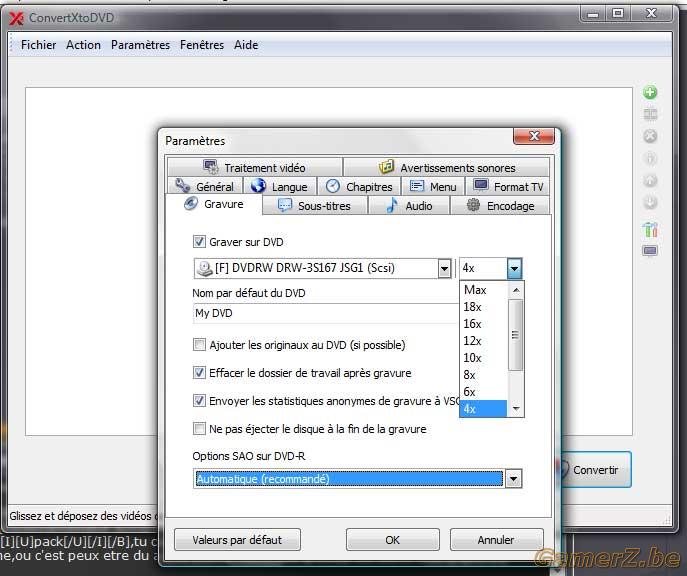Switch to the Menu tab
This screenshot has width=687, height=576.
click(433, 187)
